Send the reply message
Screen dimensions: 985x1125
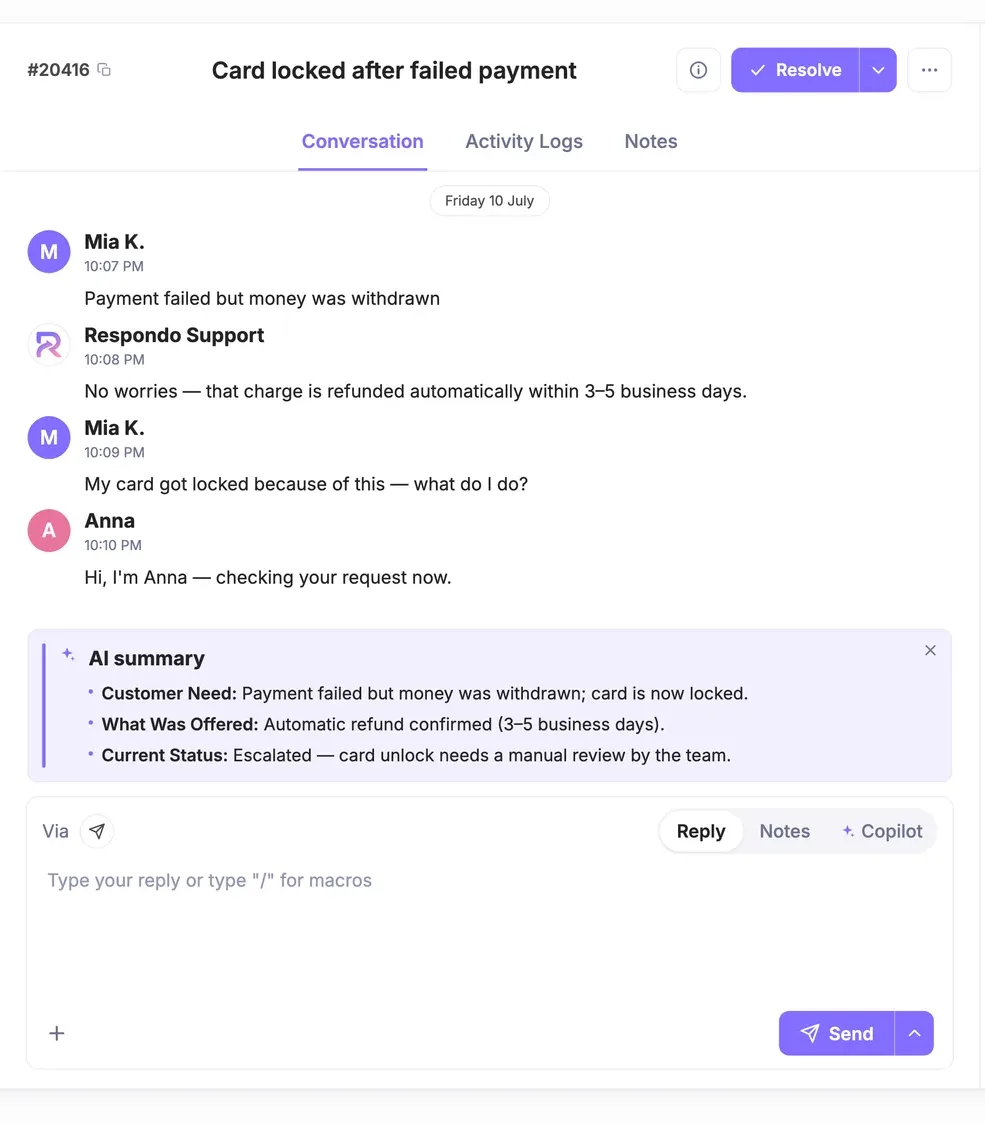836,1033
